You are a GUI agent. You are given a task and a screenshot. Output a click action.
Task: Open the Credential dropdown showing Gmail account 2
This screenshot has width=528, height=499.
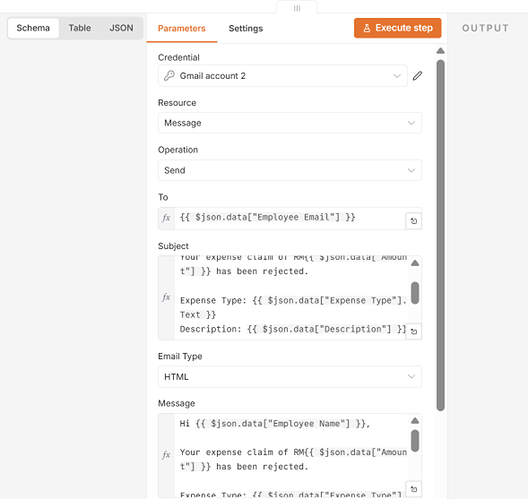[x=283, y=76]
